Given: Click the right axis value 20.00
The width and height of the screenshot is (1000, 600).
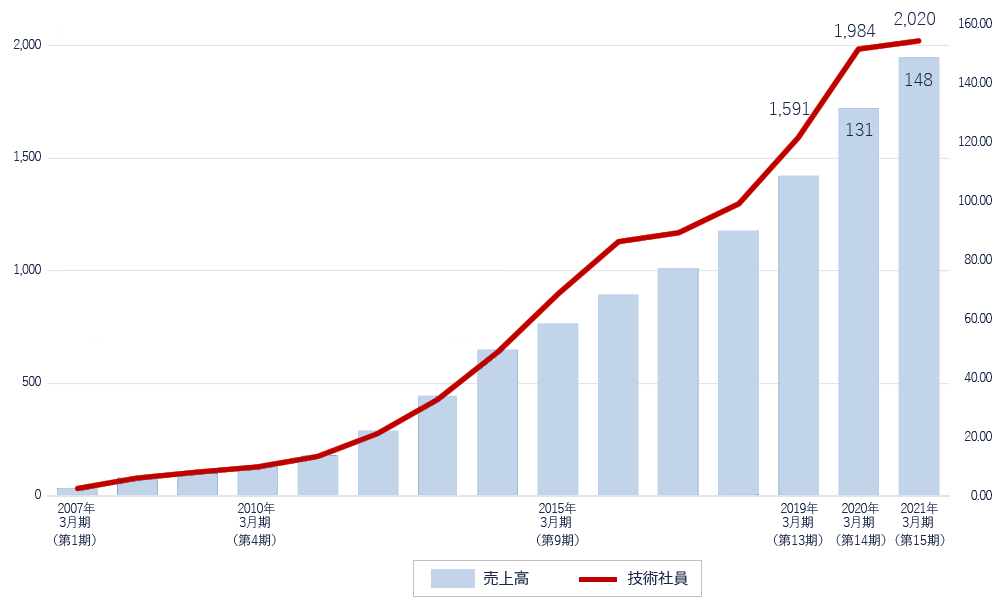Looking at the screenshot, I should (978, 437).
